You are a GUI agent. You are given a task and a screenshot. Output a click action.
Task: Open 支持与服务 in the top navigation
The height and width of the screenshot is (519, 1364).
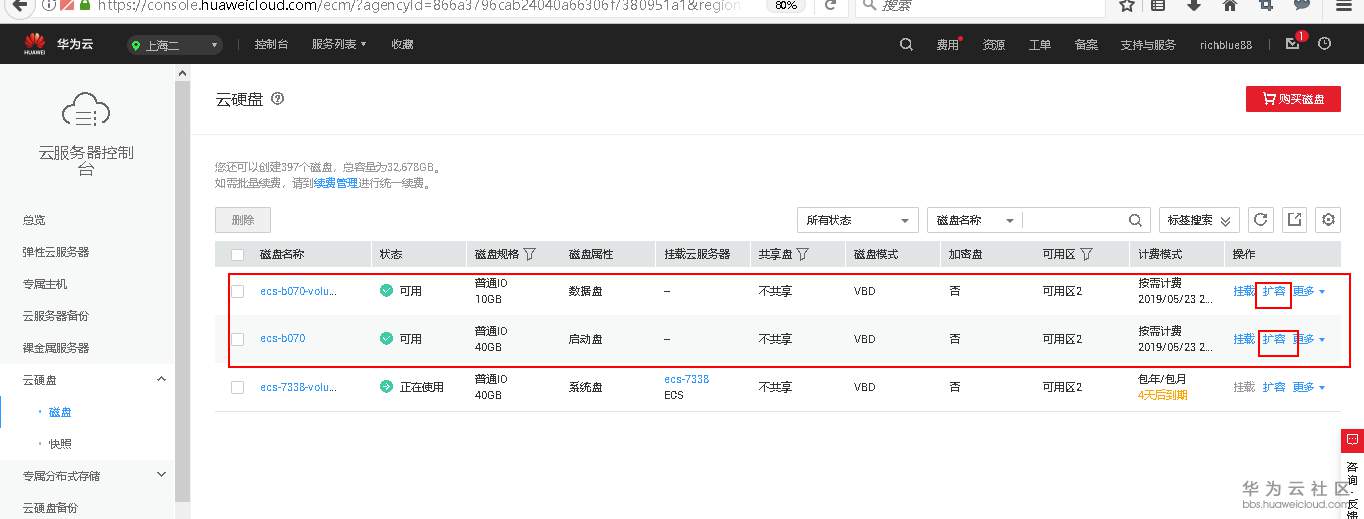1148,45
